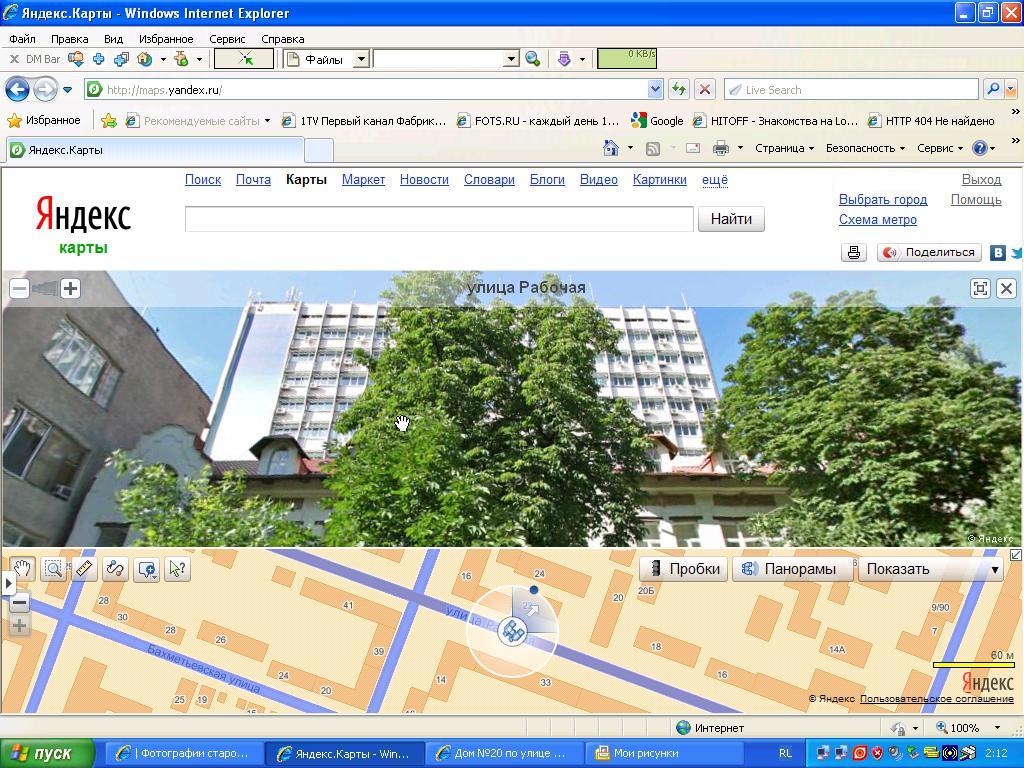This screenshot has width=1024, height=768.
Task: Add to favorites star-plus icon
Action: (x=108, y=120)
